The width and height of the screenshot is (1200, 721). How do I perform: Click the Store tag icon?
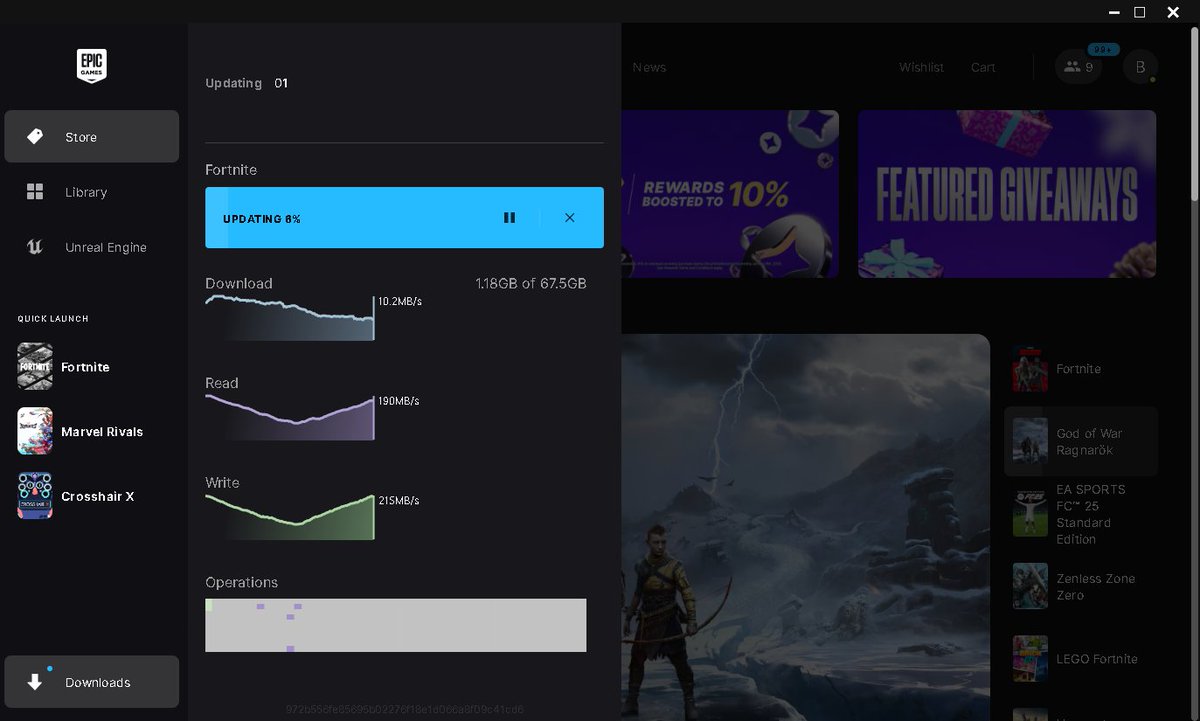click(x=35, y=136)
